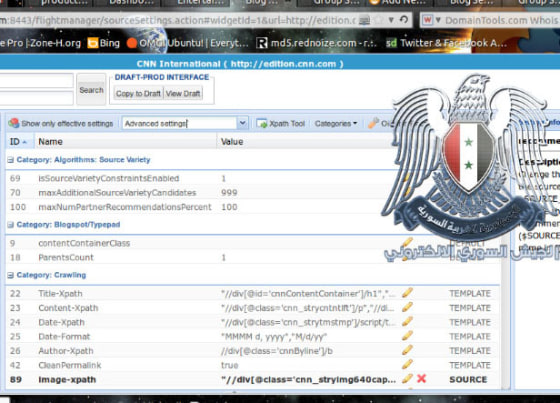The height and width of the screenshot is (403, 560).
Task: Select Content-Xpath setting name
Action: point(68,308)
